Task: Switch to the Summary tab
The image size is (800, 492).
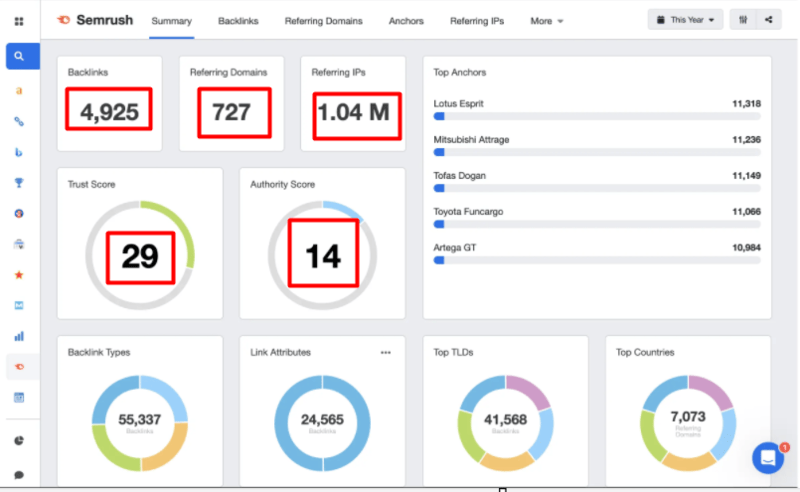Action: click(171, 21)
